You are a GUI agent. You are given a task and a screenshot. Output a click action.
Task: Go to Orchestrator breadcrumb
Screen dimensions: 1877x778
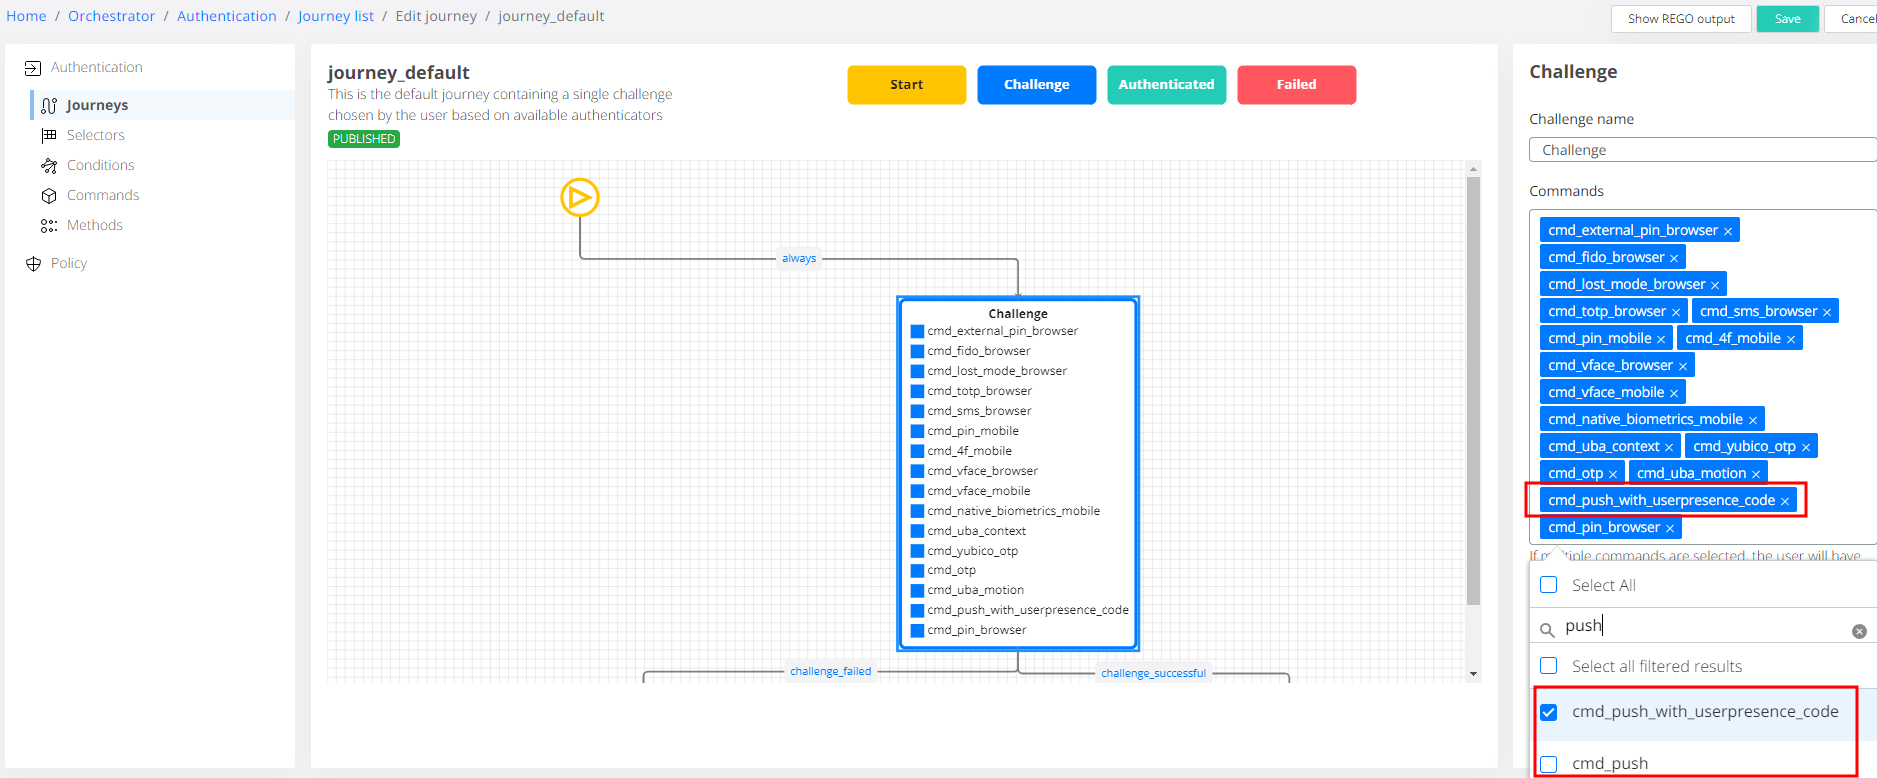111,16
